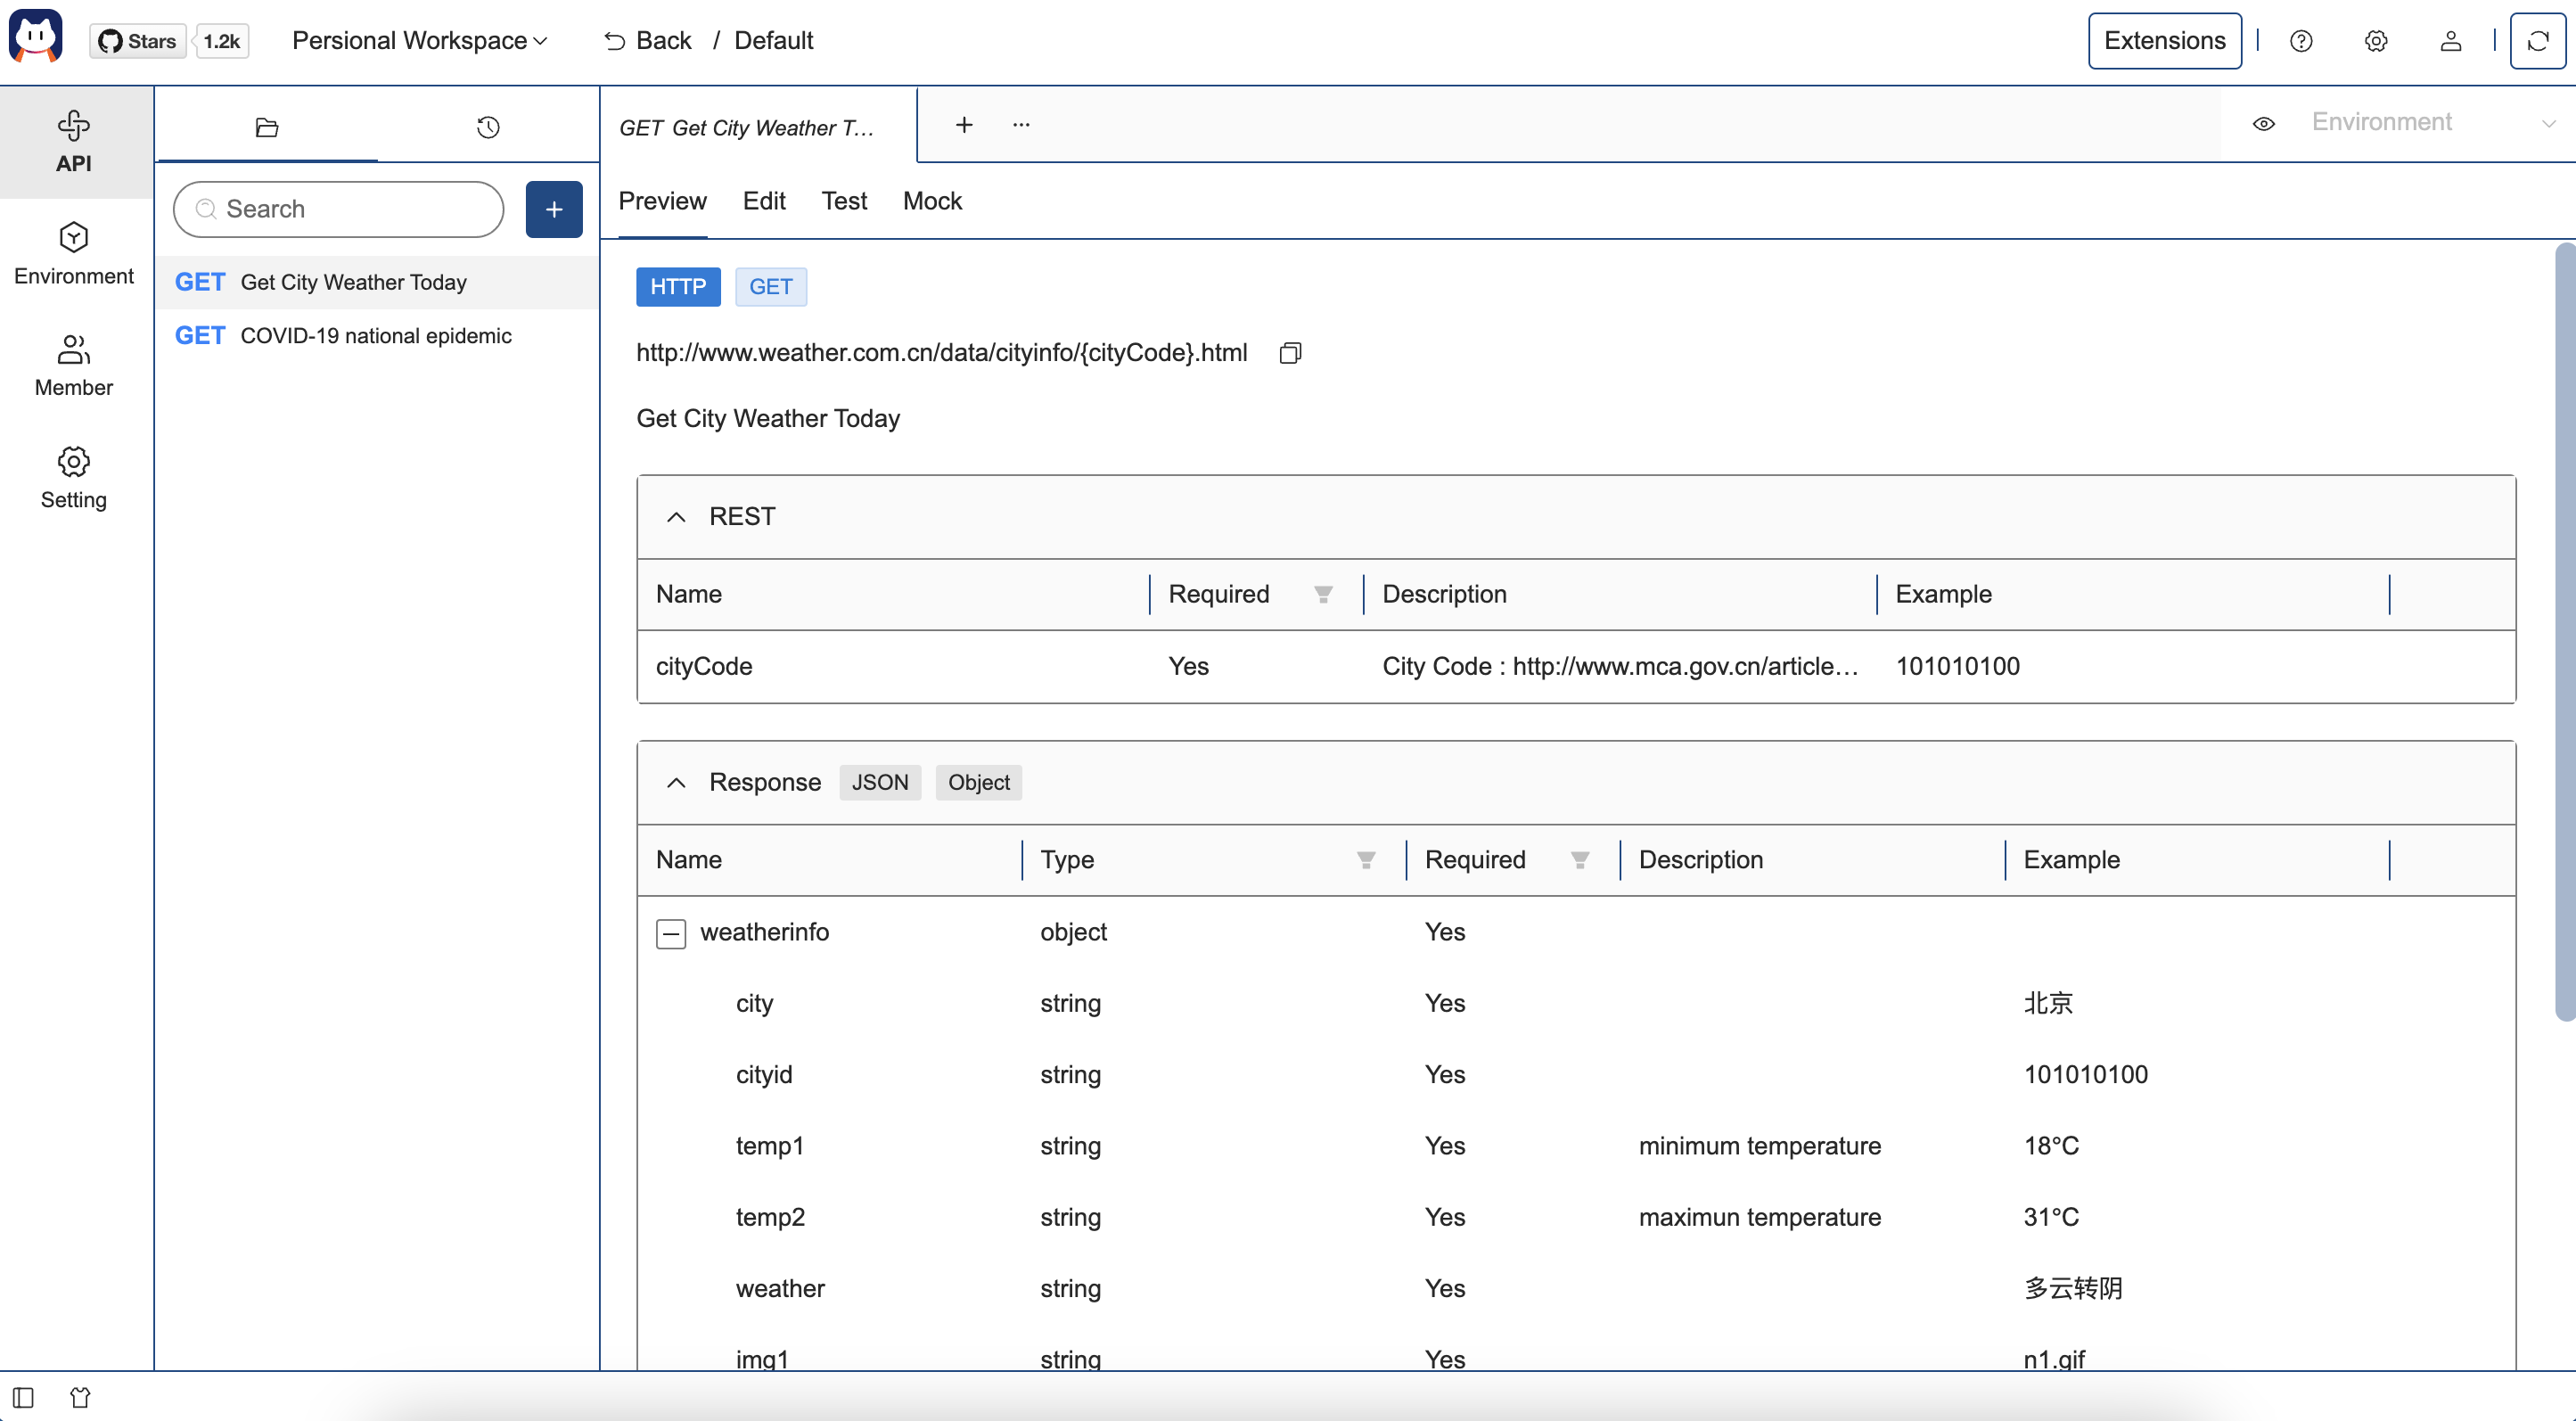Copy the API URL with copy icon
The image size is (2576, 1421).
click(1290, 353)
